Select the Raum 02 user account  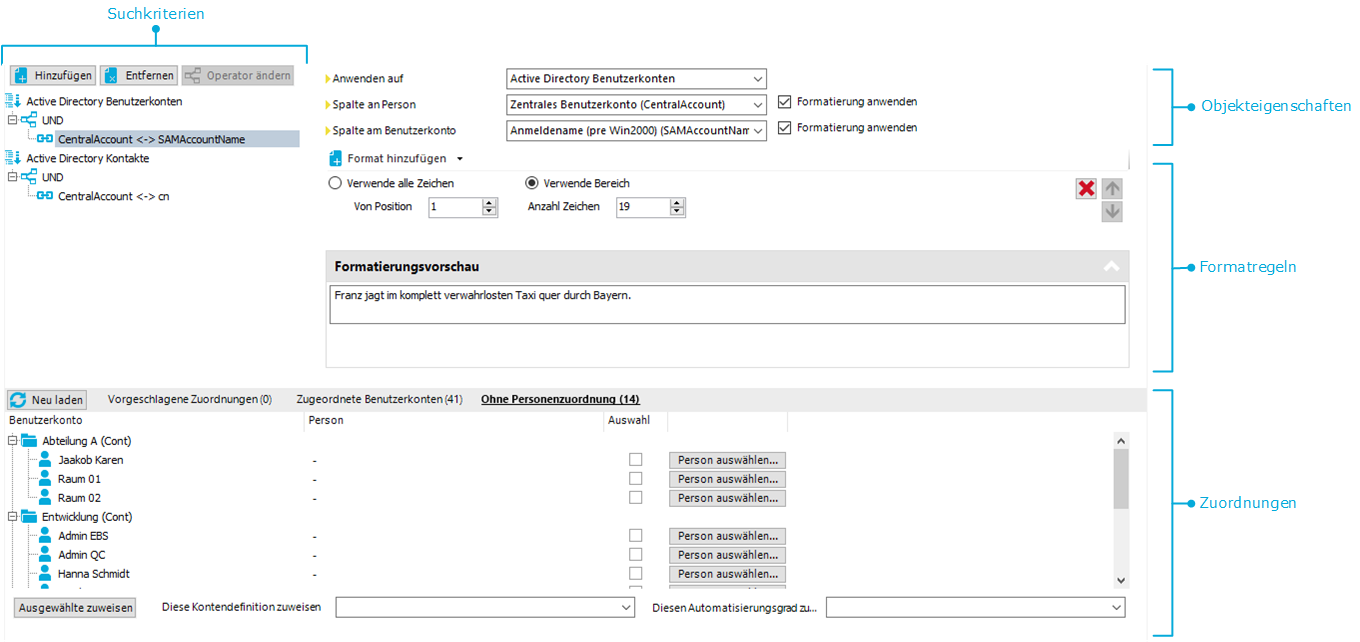click(79, 498)
